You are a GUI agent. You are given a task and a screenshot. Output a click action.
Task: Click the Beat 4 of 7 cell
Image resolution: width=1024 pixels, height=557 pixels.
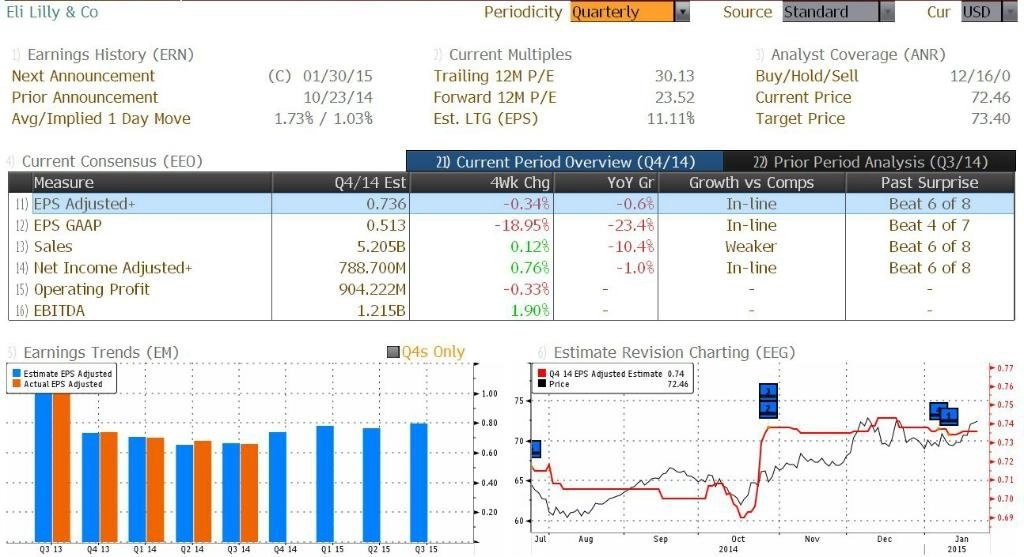coord(929,225)
